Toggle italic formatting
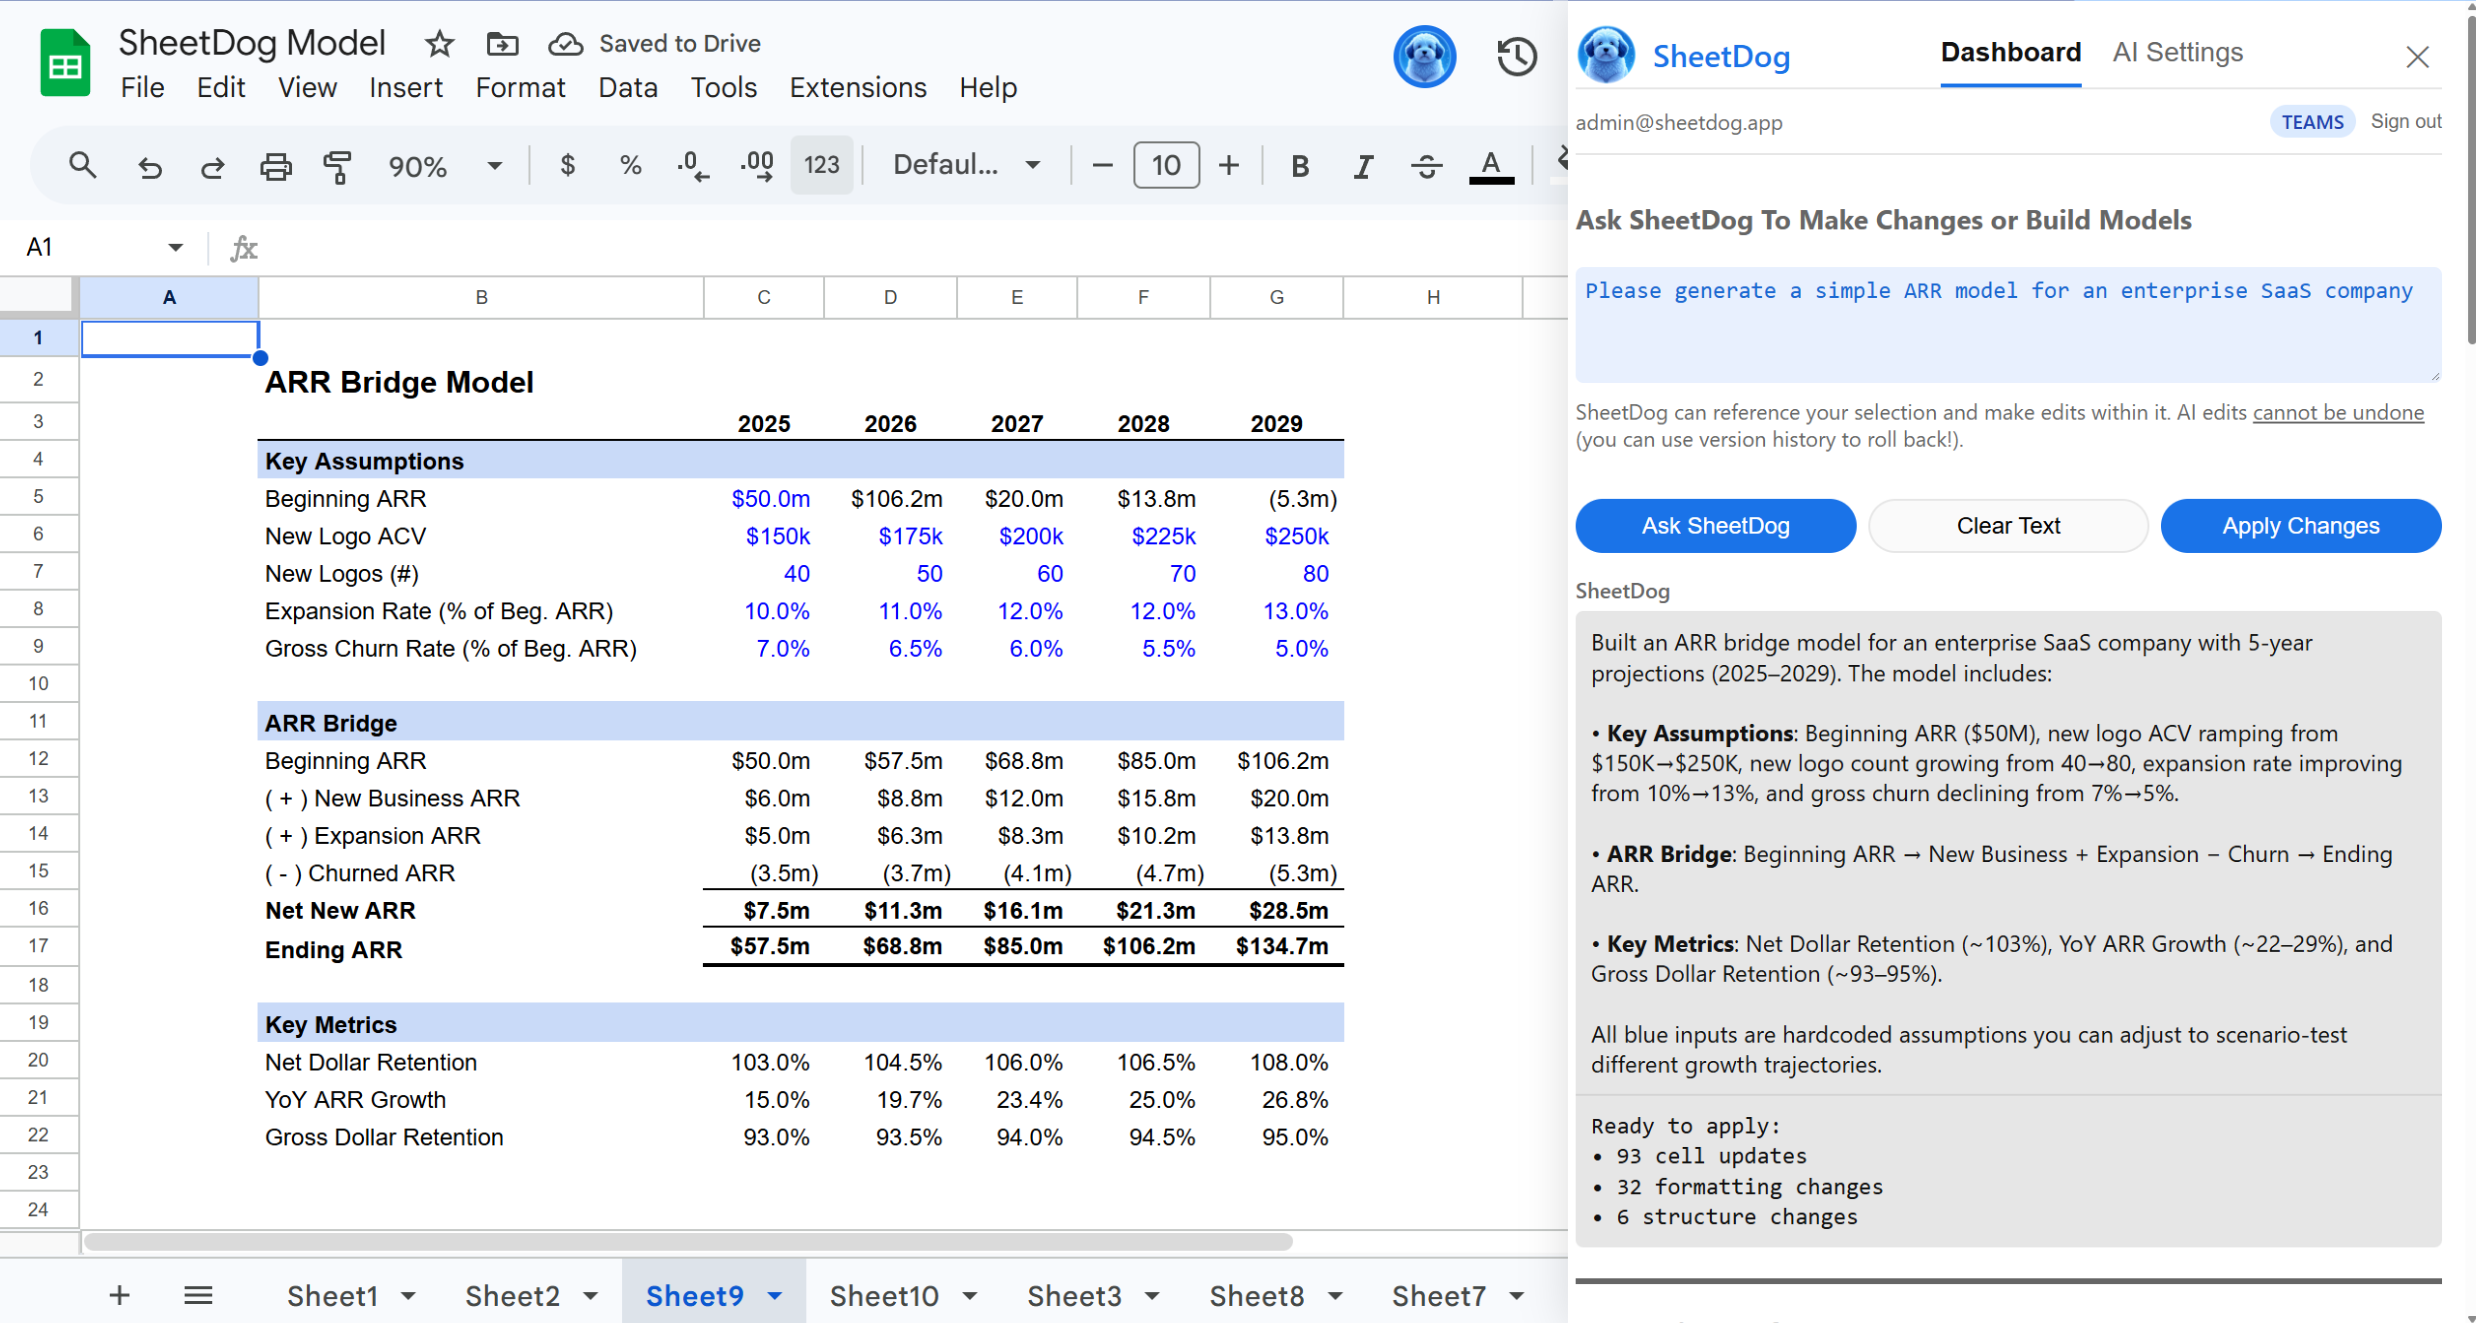The width and height of the screenshot is (2476, 1323). [1362, 166]
